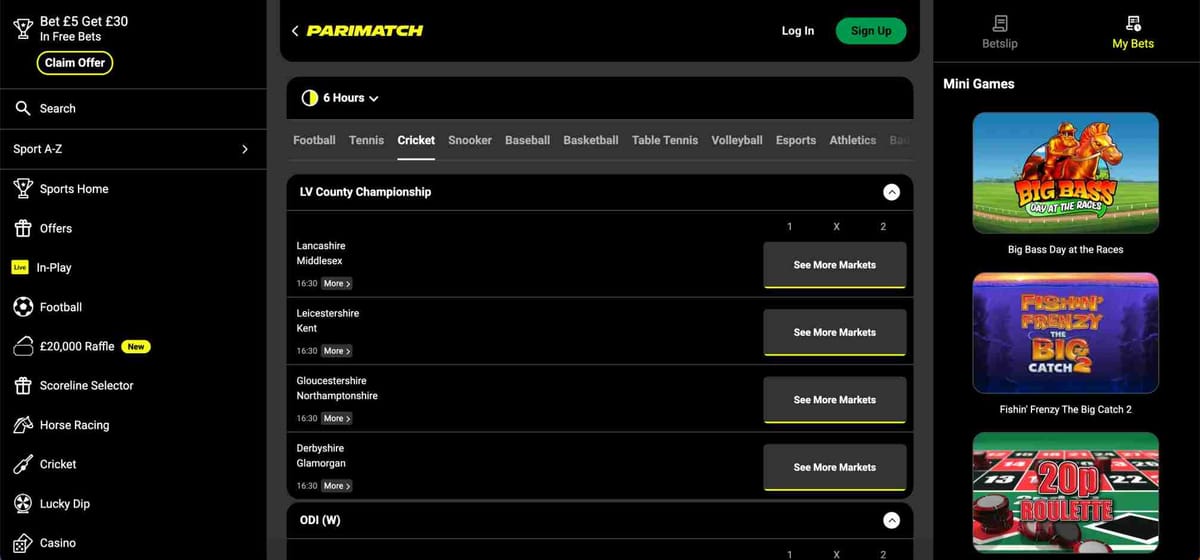Image resolution: width=1200 pixels, height=560 pixels.
Task: Click the Northamptonshire team name
Action: (337, 396)
